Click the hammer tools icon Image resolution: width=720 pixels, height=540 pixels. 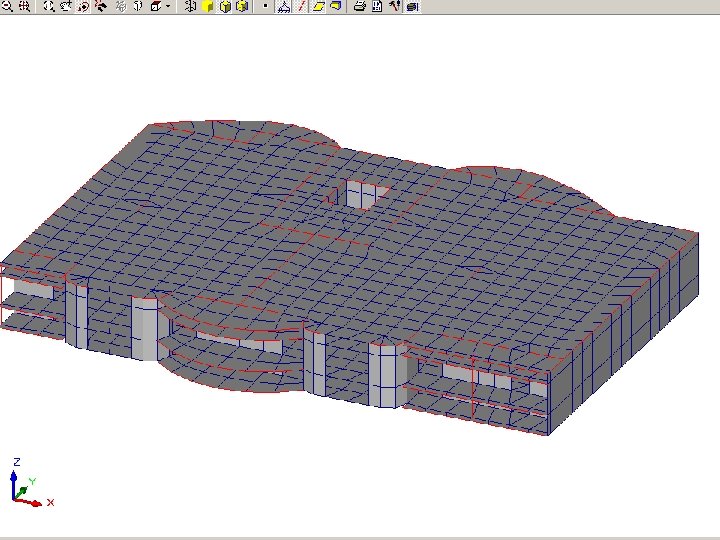click(394, 6)
